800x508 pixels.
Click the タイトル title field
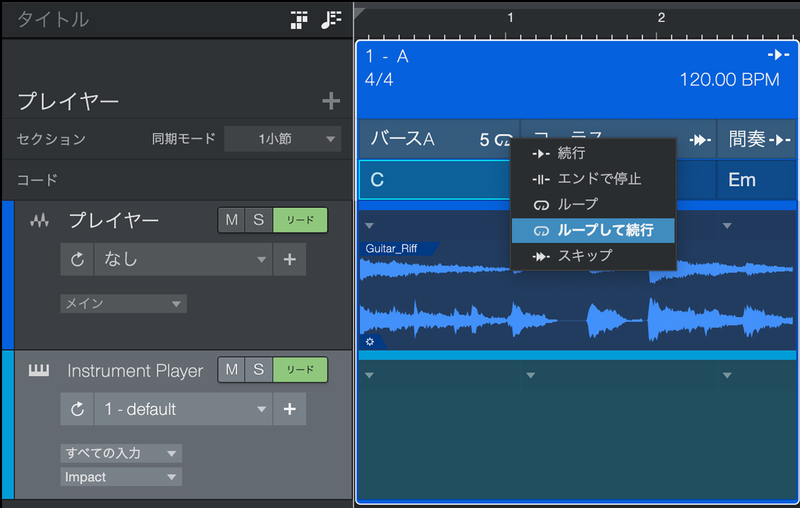53,19
